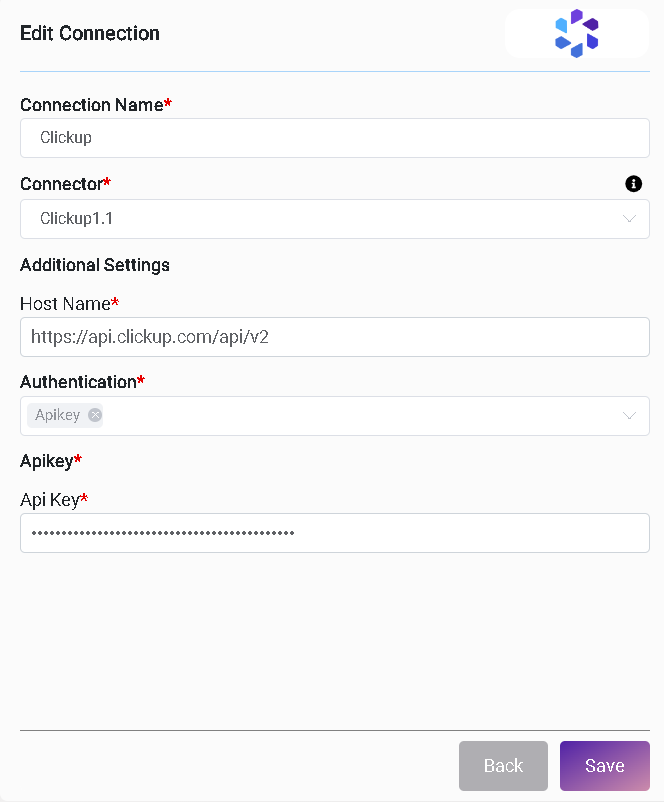Click the hexagon logo icon in header
664x802 pixels.
click(577, 33)
